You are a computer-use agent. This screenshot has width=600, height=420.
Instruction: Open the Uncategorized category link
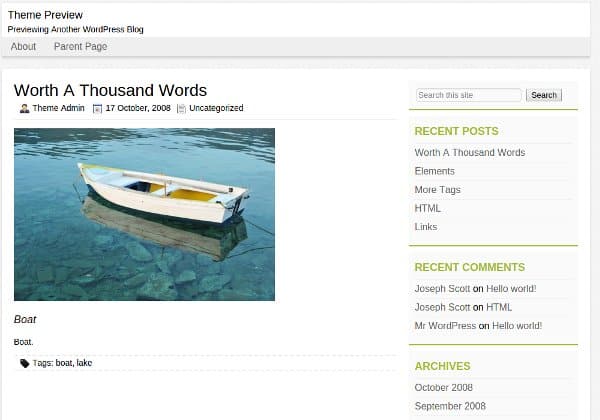click(216, 108)
